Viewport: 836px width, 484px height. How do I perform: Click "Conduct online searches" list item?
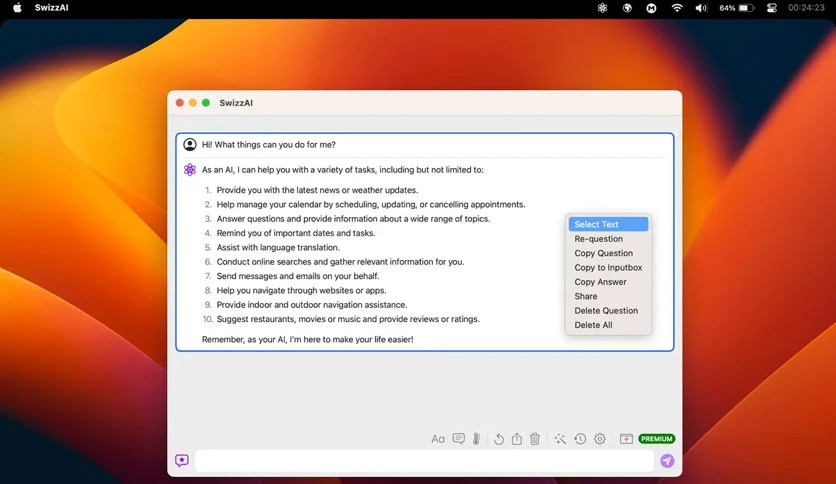340,262
